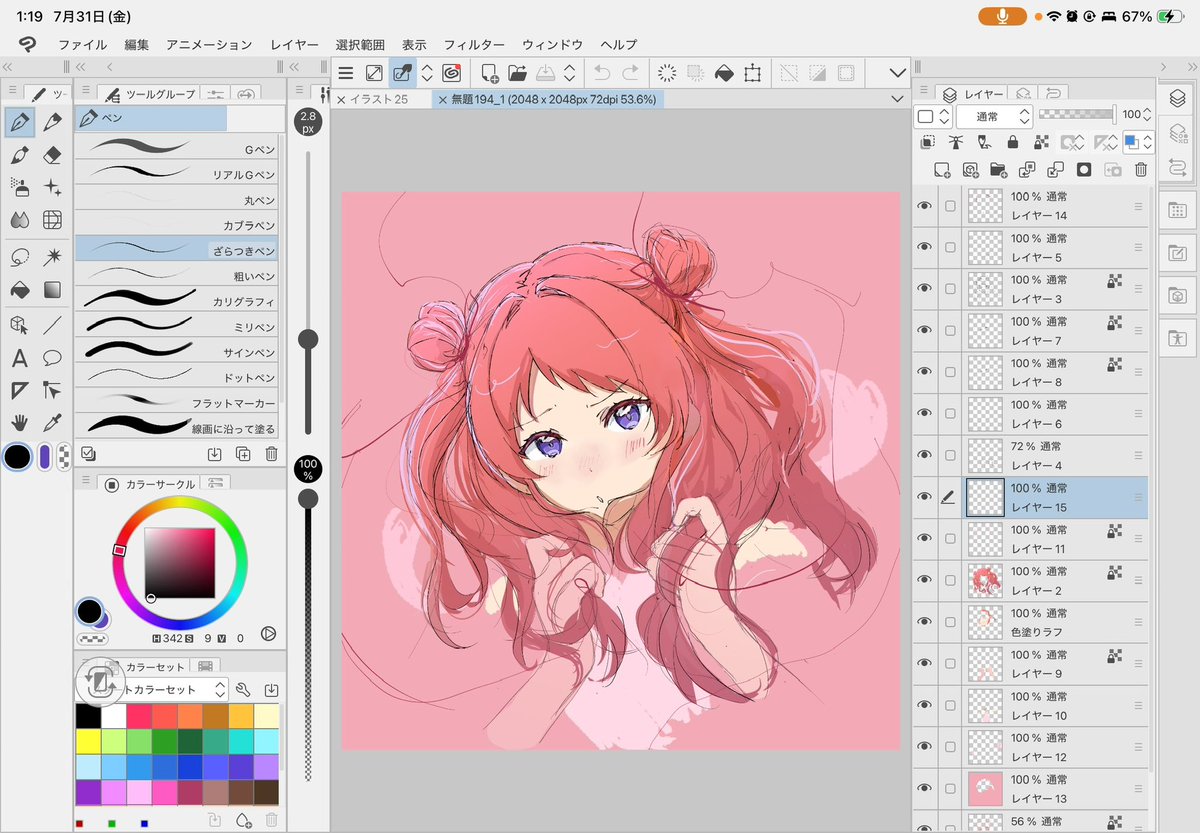The width and height of the screenshot is (1200, 833).
Task: Switch to the イラスト25 canvas tab
Action: coord(379,99)
